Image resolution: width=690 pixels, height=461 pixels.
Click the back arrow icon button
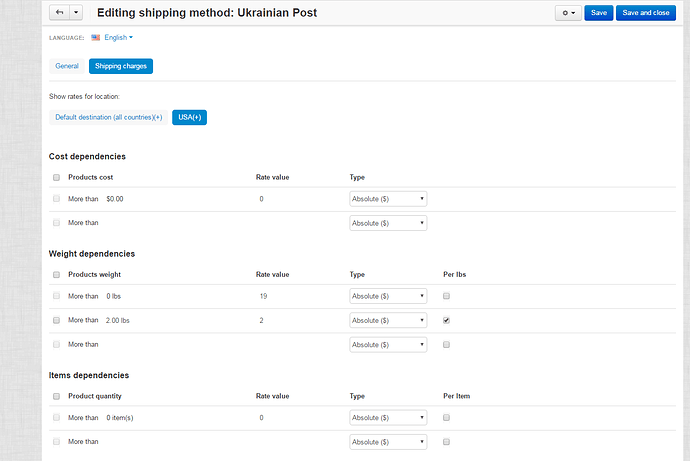[x=60, y=12]
